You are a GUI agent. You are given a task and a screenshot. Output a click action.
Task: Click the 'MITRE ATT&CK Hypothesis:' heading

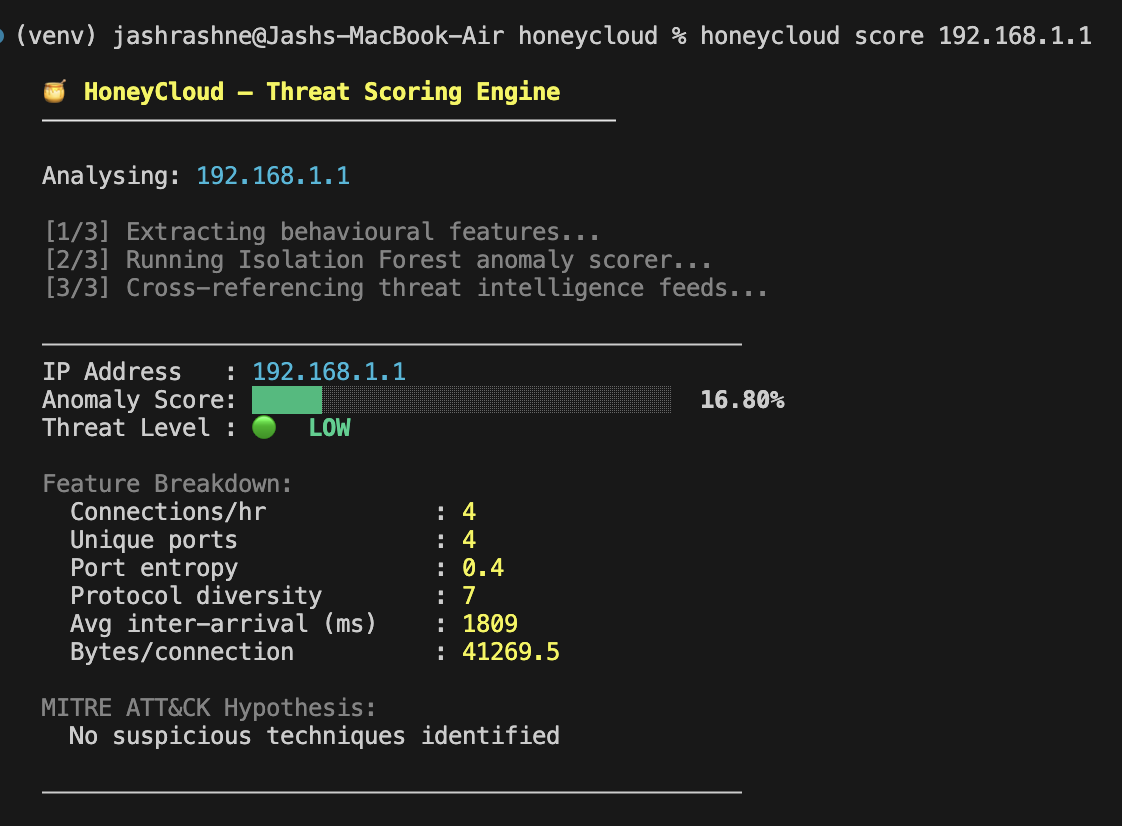click(209, 708)
